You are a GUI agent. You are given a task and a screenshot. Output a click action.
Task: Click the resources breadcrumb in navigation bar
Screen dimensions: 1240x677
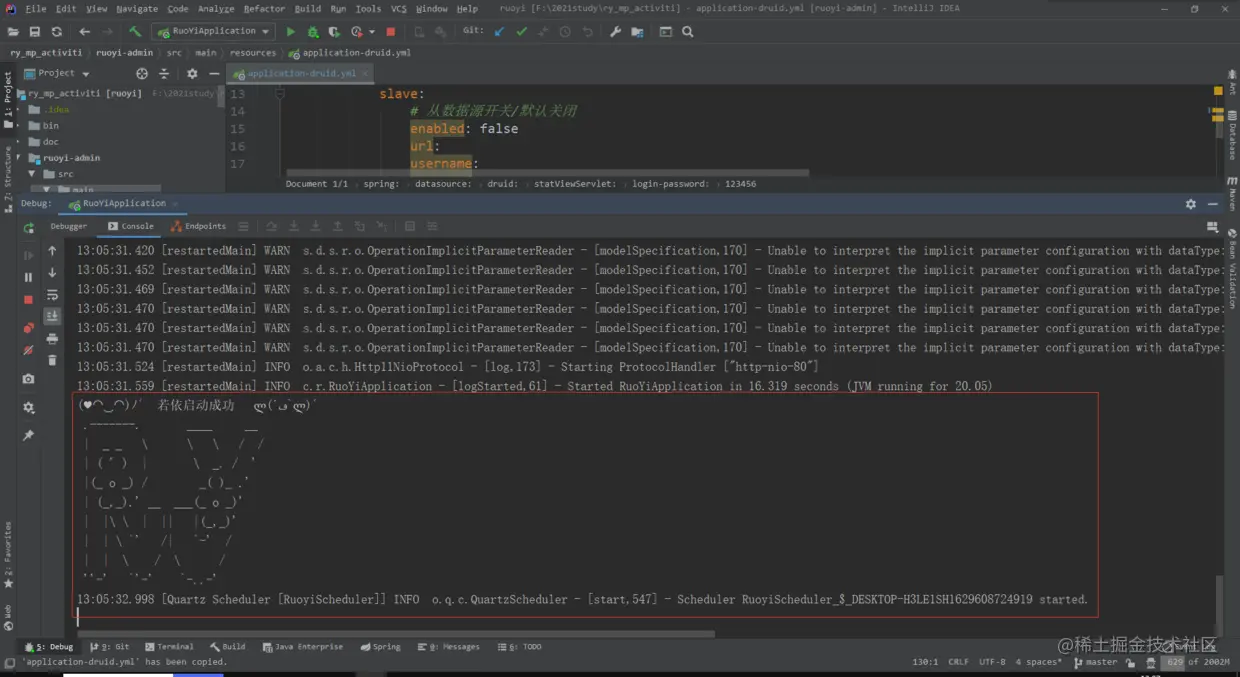[x=252, y=53]
